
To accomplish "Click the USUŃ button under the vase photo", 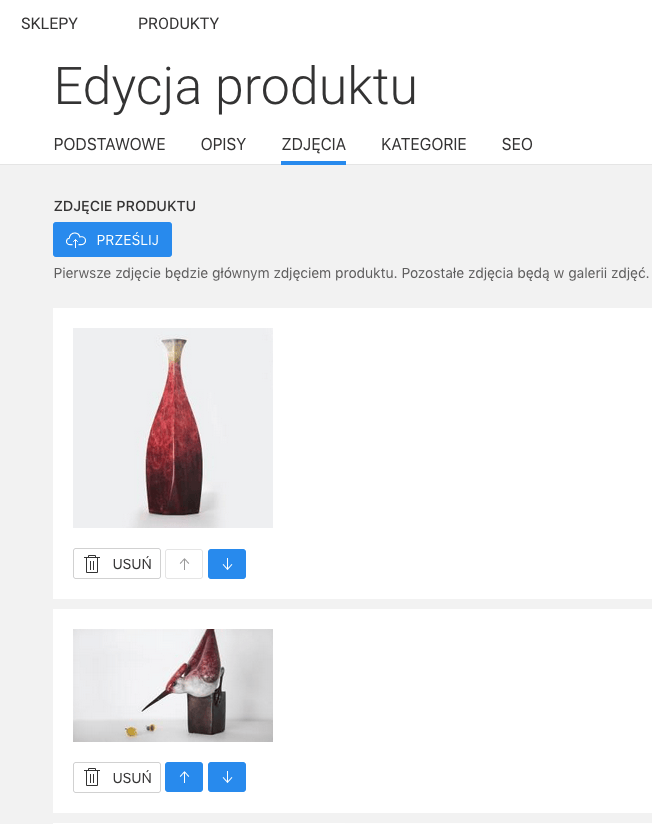I will 116,563.
